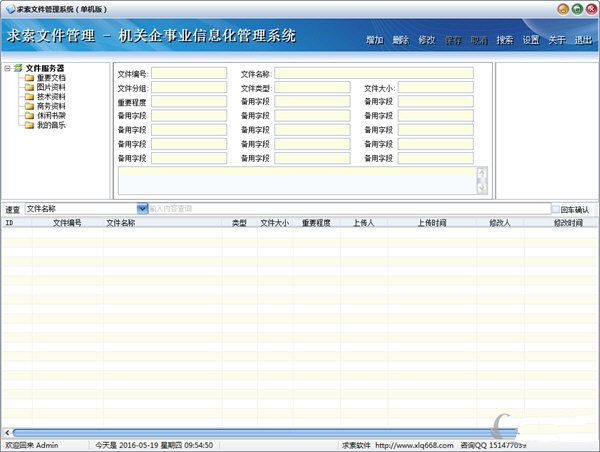Open the 技术资料 folder
Image resolution: width=600 pixels, height=452 pixels.
click(51, 96)
